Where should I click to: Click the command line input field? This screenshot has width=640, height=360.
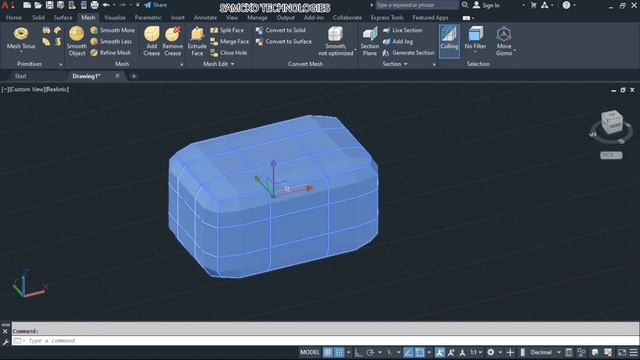point(325,340)
